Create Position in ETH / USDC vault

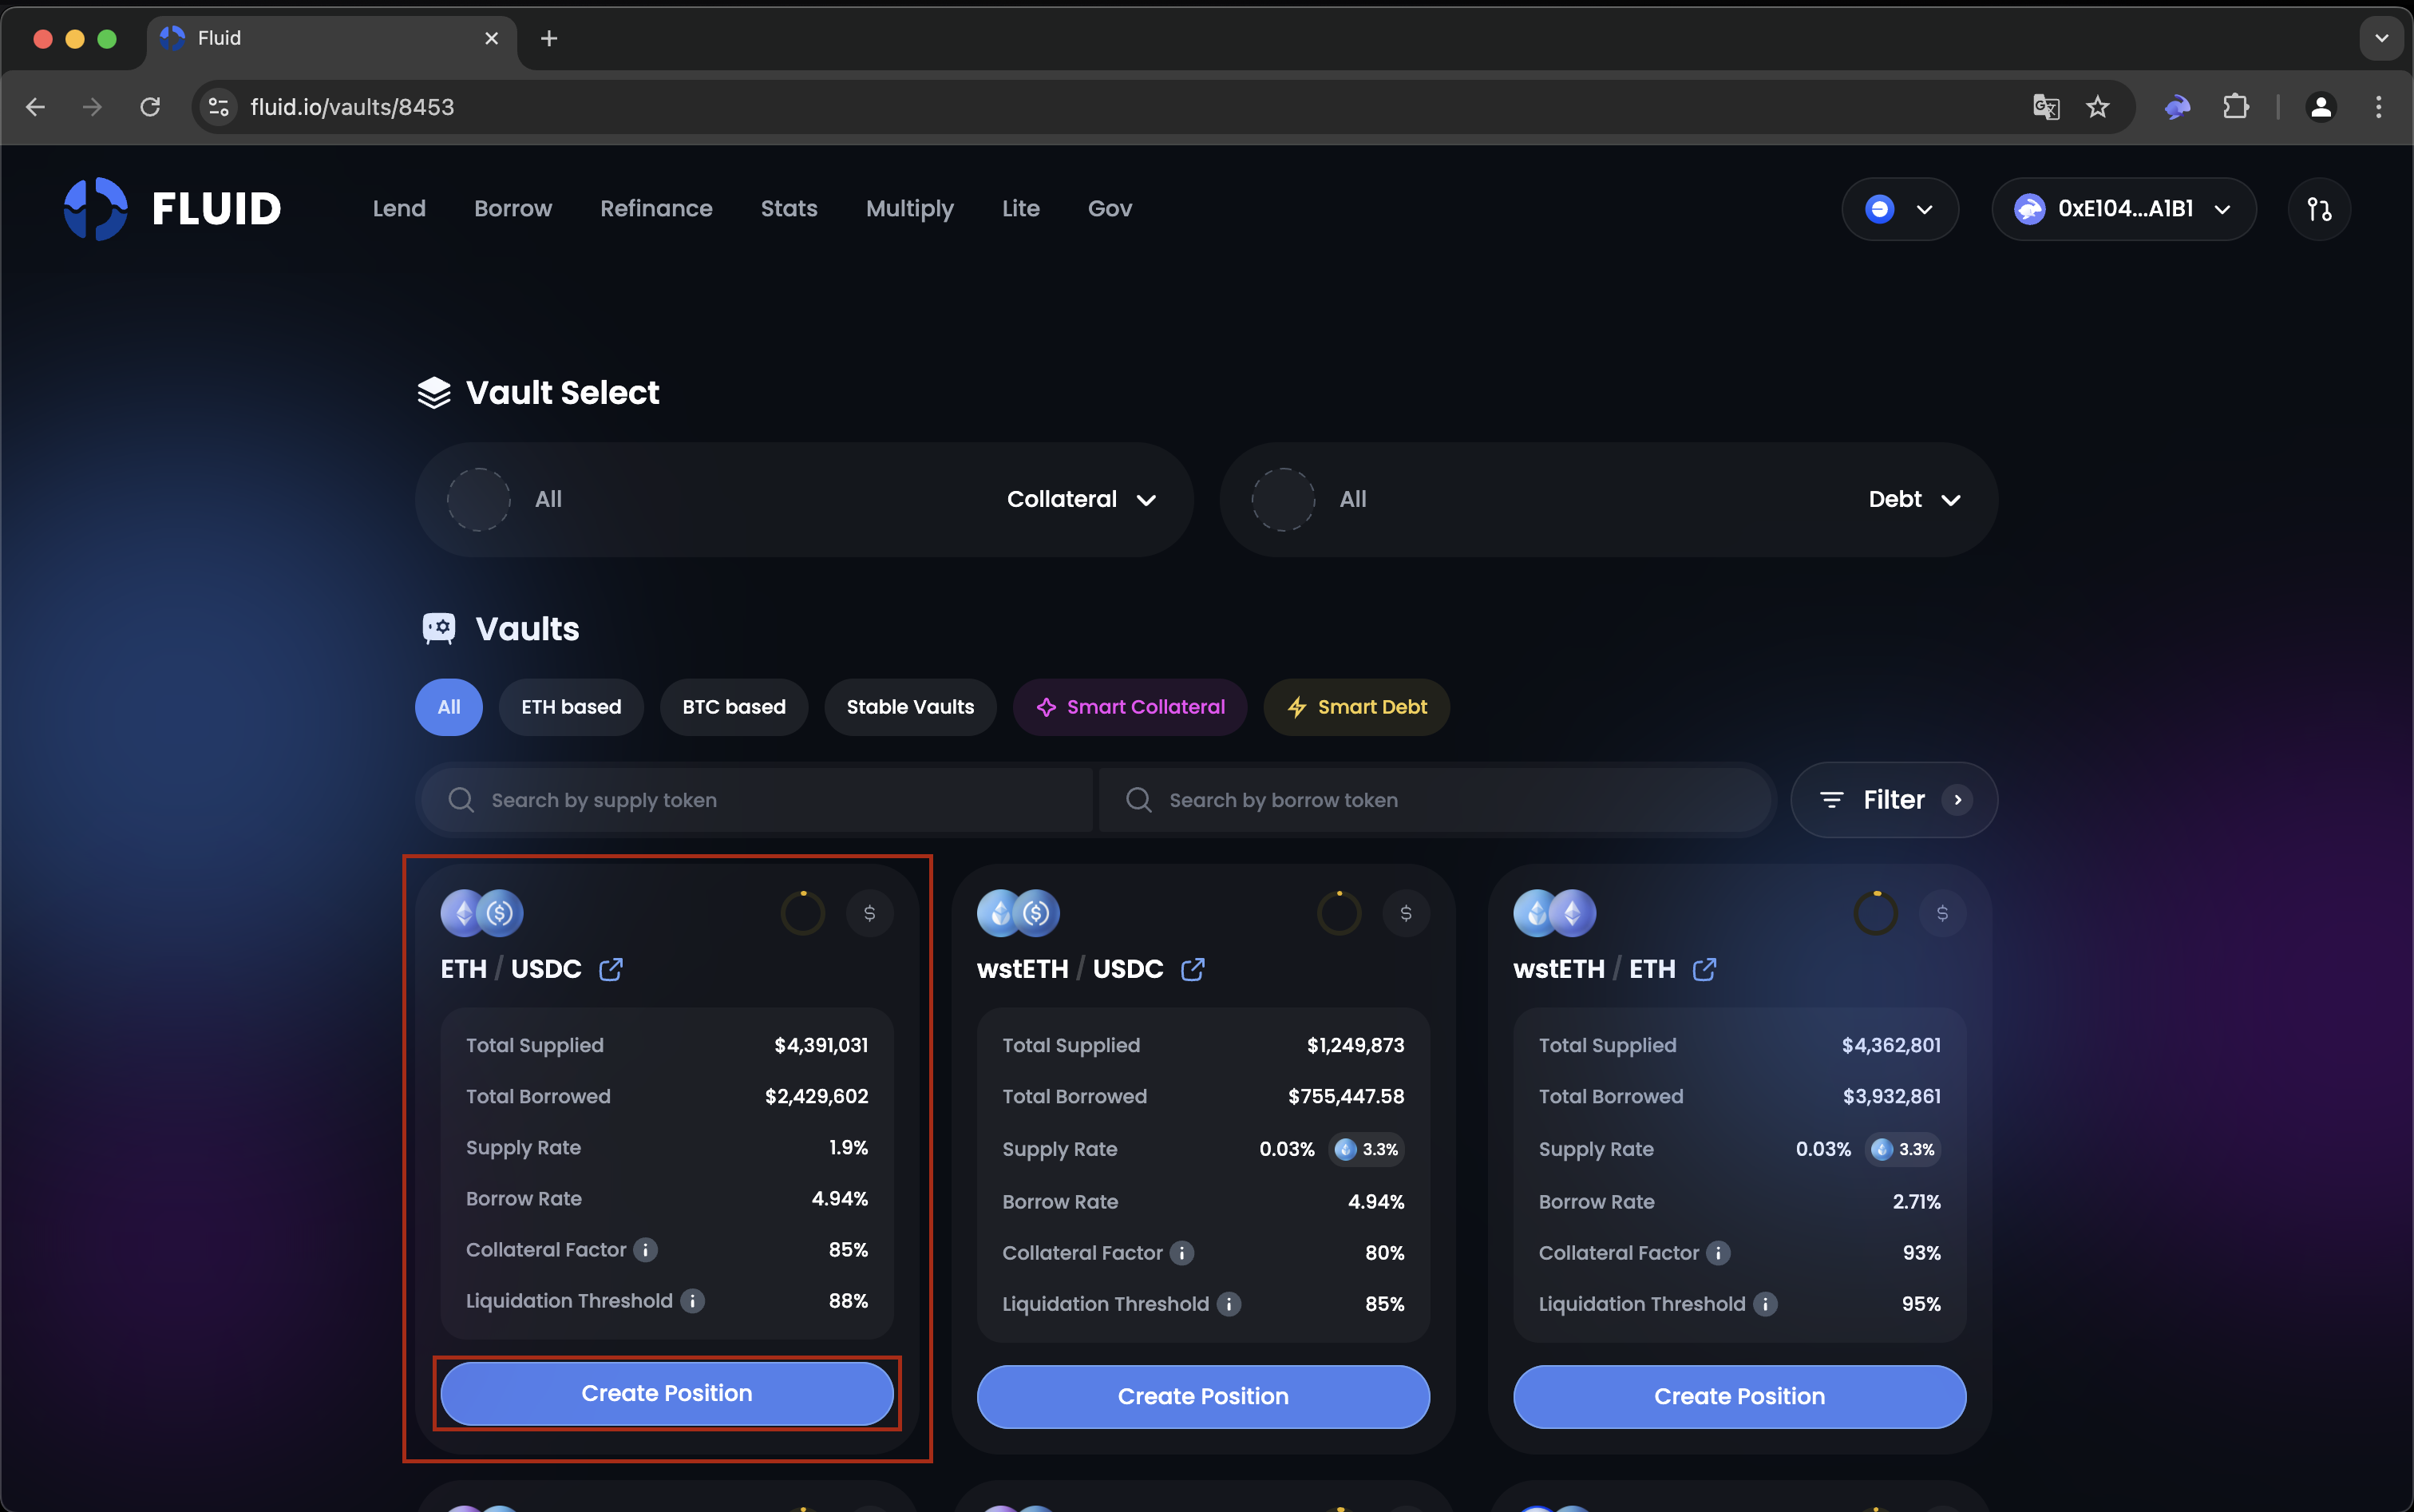[x=667, y=1393]
